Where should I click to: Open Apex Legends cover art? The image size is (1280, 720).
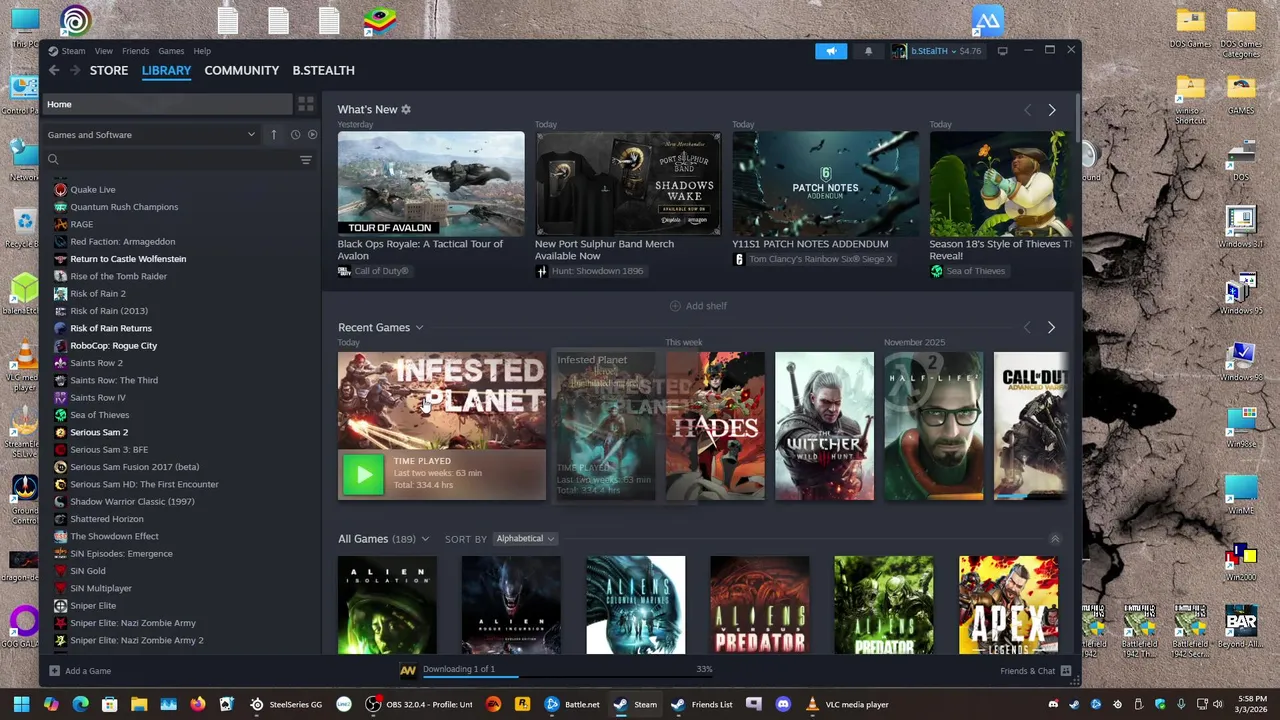pos(1008,605)
